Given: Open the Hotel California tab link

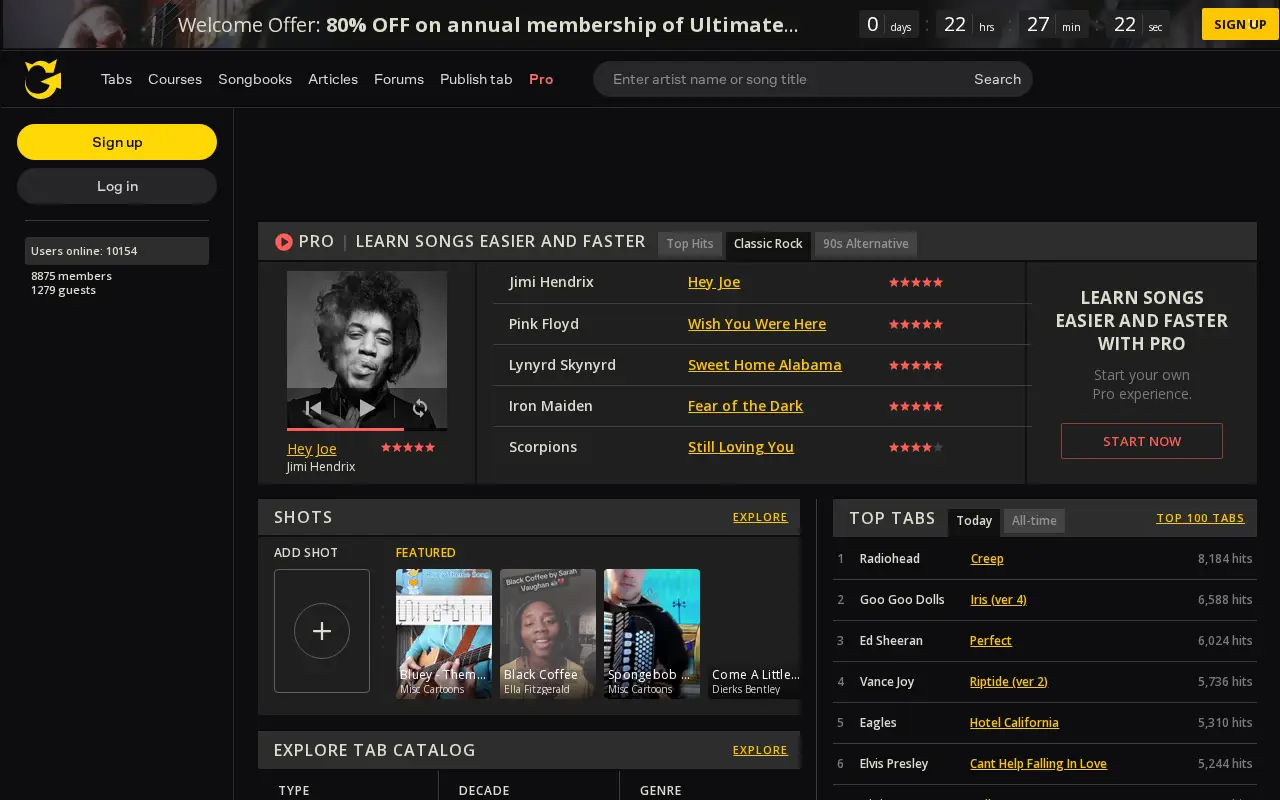Looking at the screenshot, I should pos(1014,723).
